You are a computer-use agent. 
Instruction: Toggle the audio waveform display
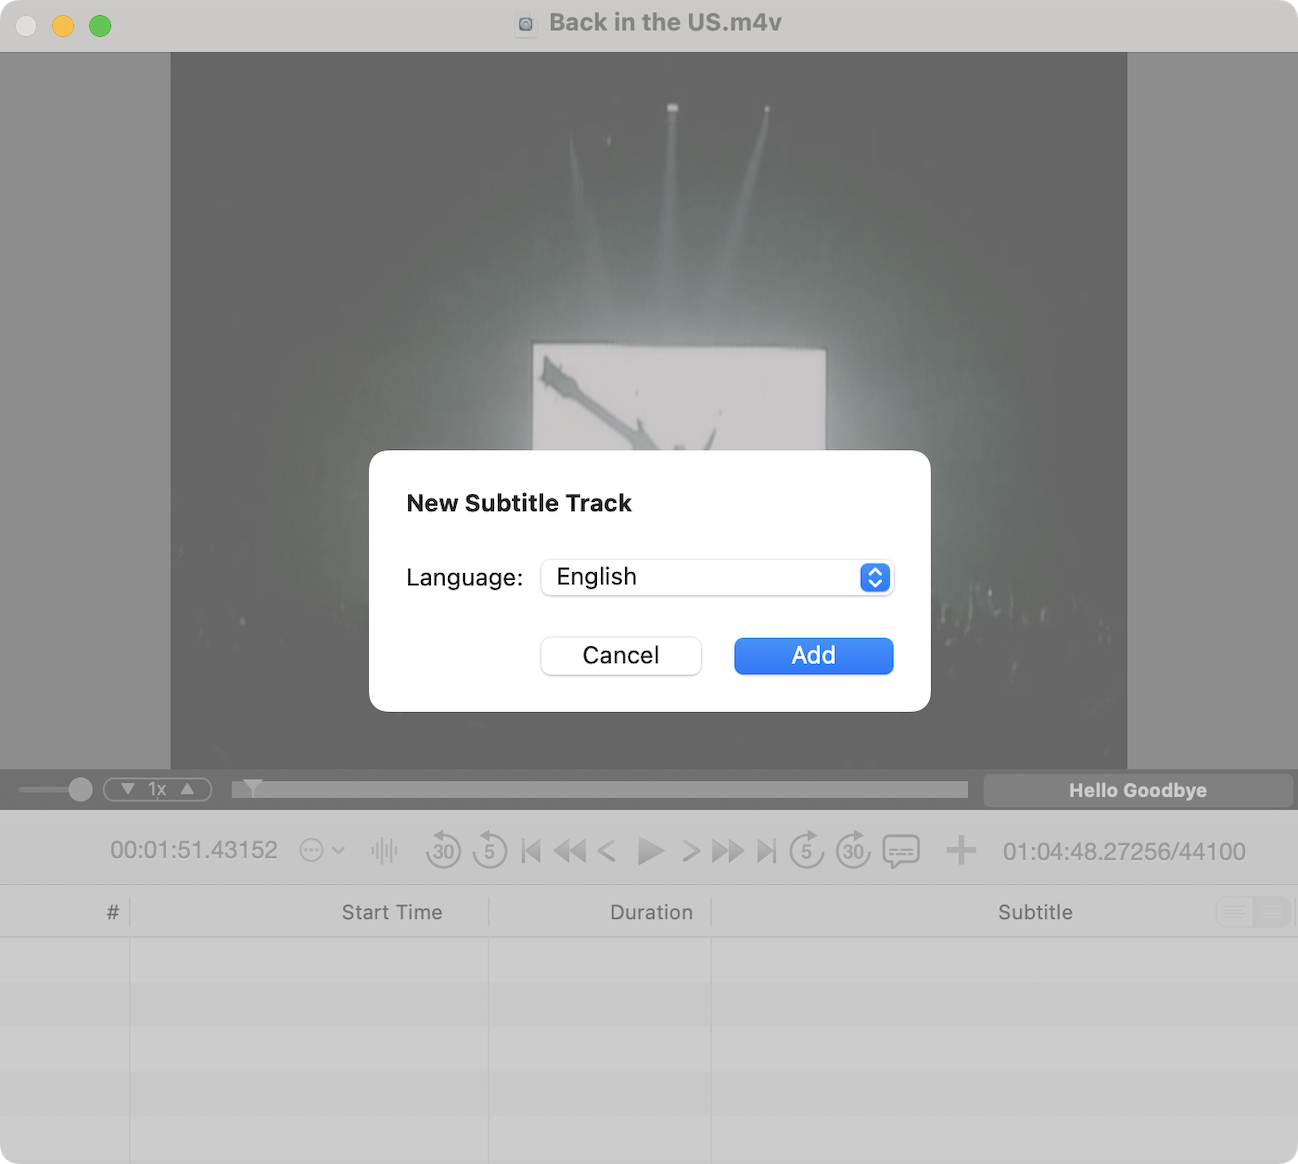pos(384,851)
